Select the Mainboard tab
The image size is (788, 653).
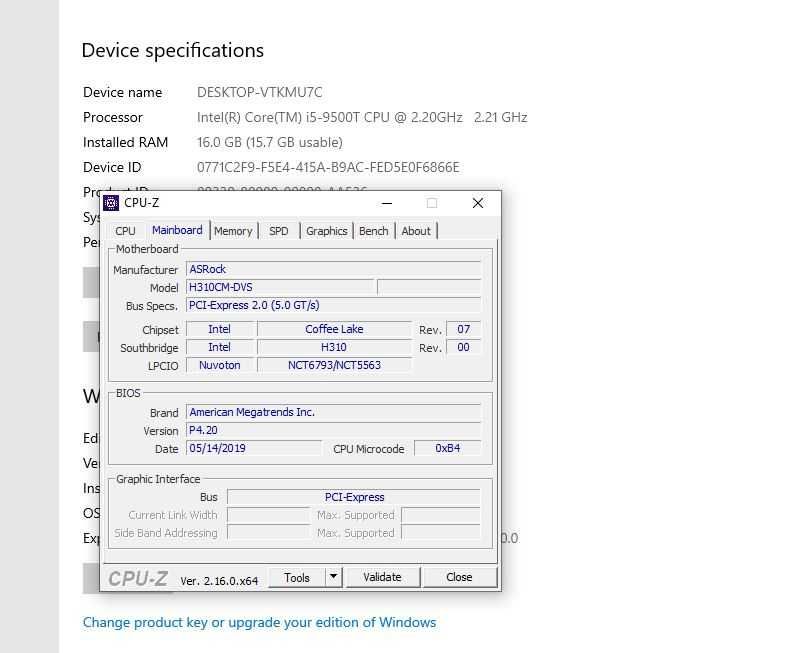177,230
